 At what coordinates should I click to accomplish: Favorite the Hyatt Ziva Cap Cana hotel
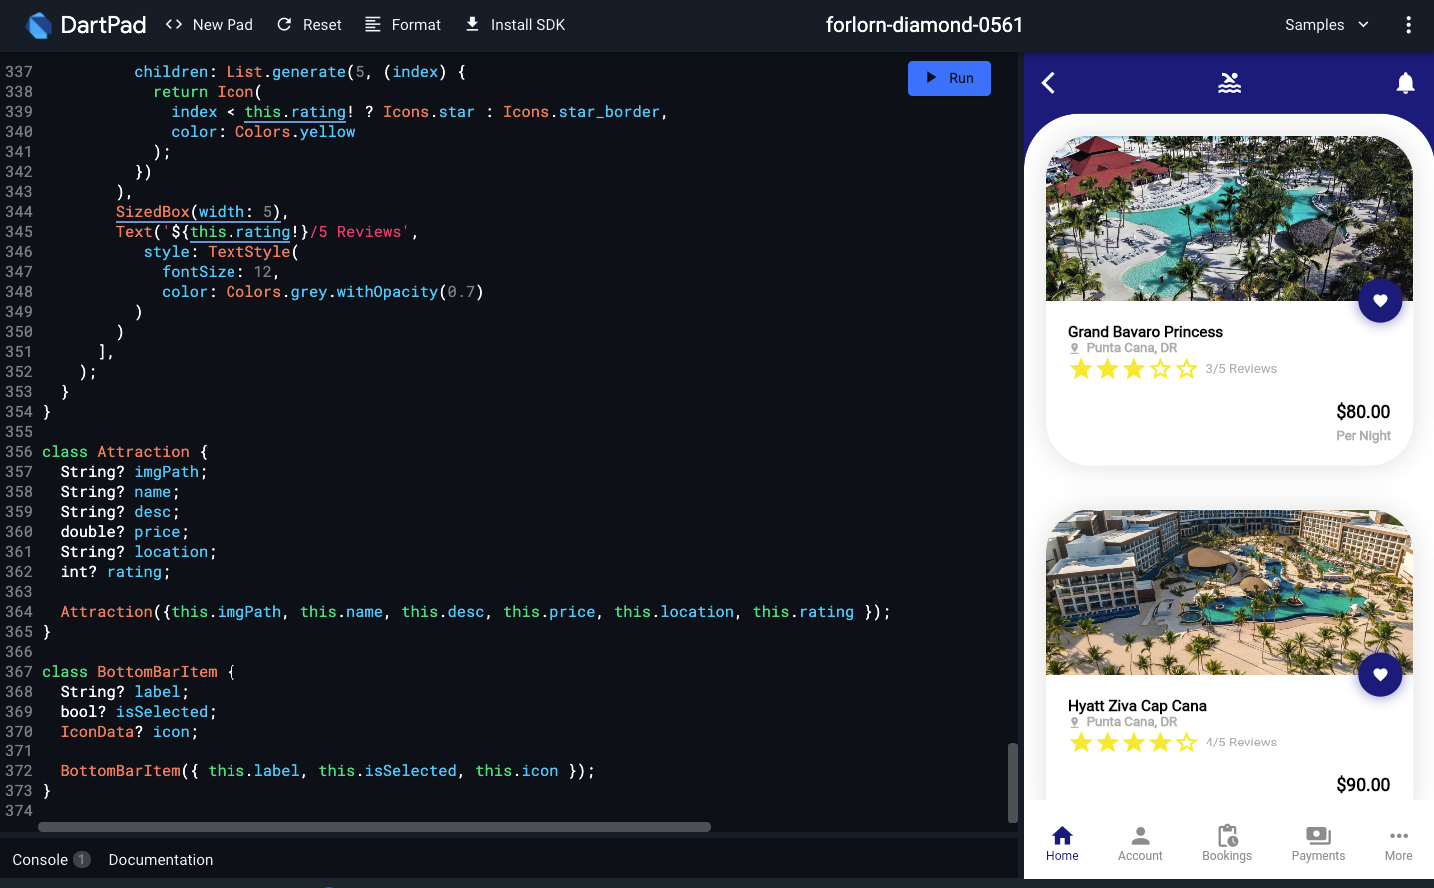pos(1380,675)
